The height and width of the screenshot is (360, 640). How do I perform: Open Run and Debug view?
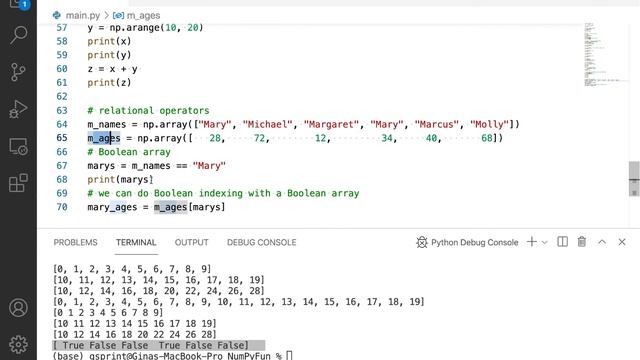click(18, 109)
